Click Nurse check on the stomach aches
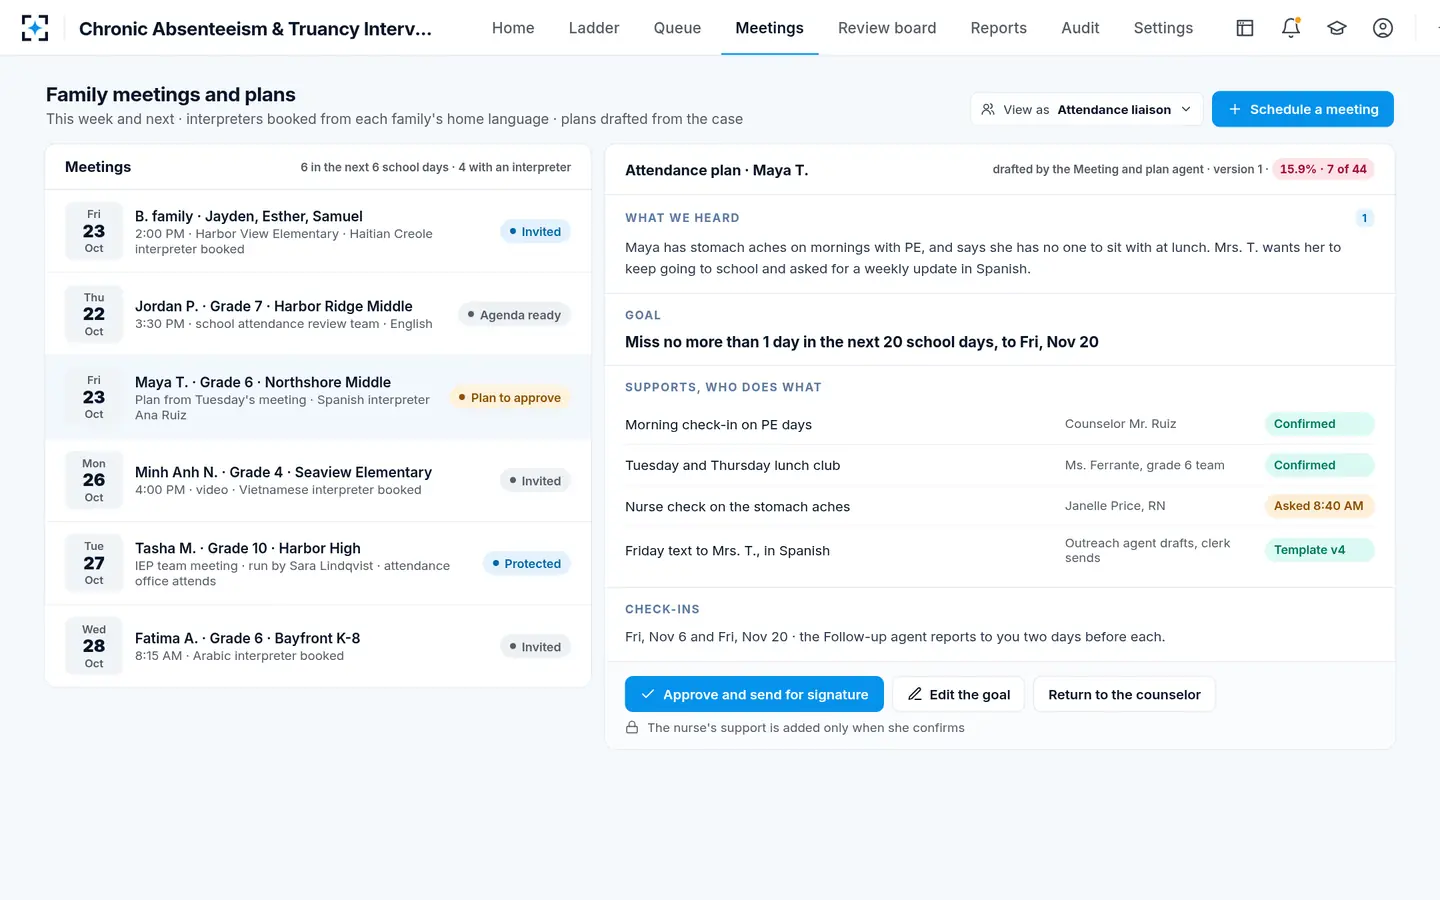The height and width of the screenshot is (900, 1440). 738,507
